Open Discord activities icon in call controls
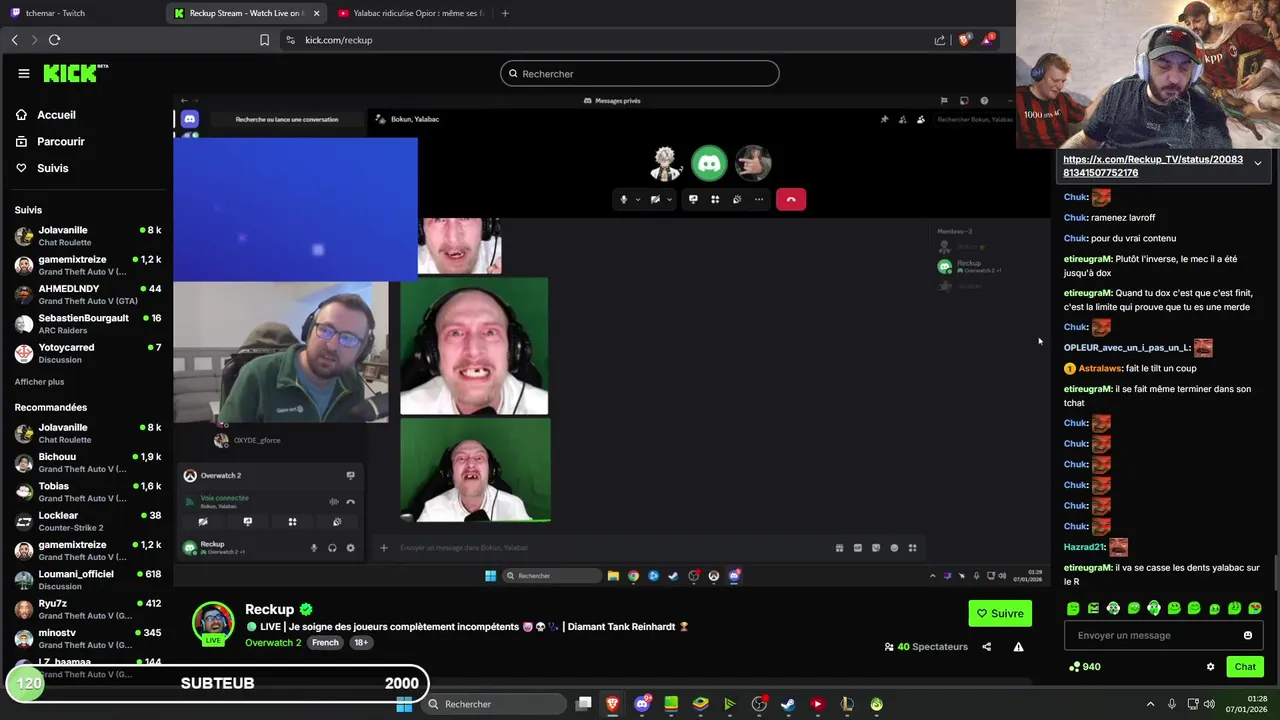The width and height of the screenshot is (1280, 720). click(x=715, y=199)
